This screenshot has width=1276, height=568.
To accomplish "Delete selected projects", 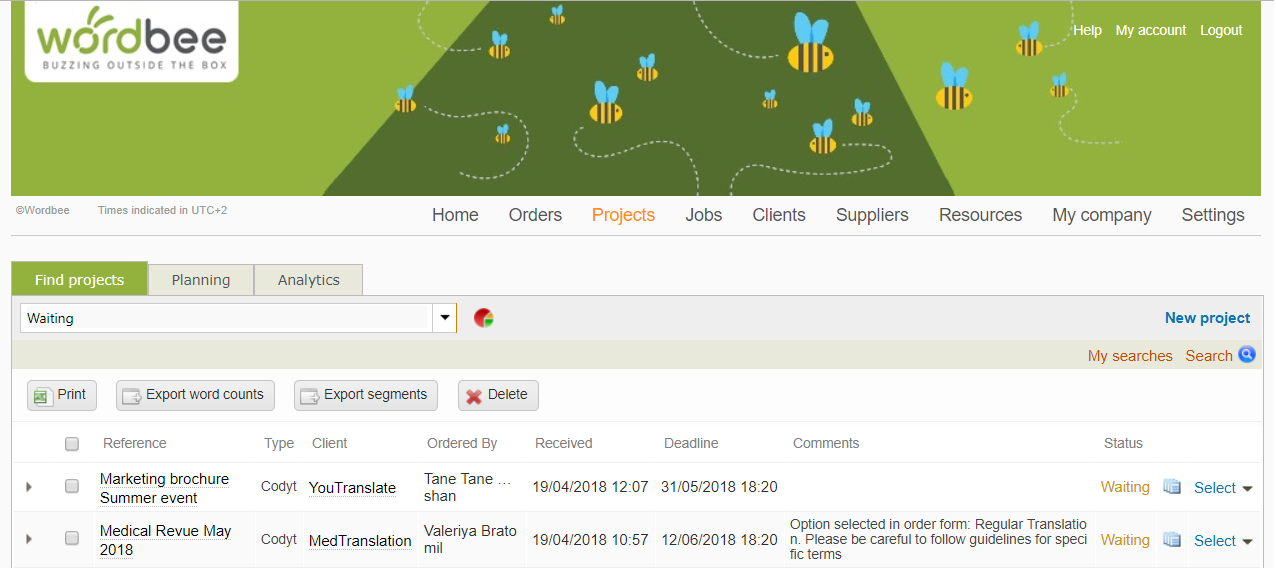I will 498,395.
